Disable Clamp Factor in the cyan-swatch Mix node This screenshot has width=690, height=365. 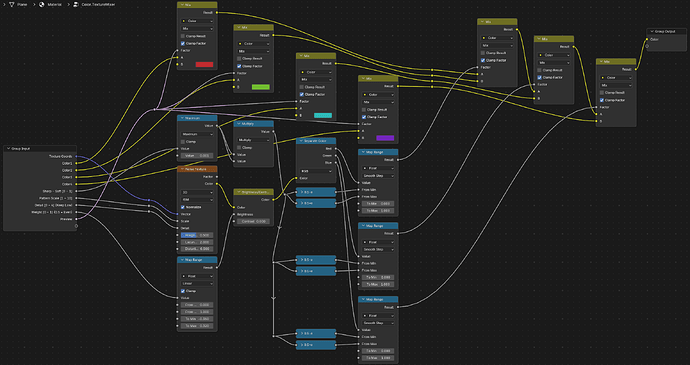coord(301,94)
